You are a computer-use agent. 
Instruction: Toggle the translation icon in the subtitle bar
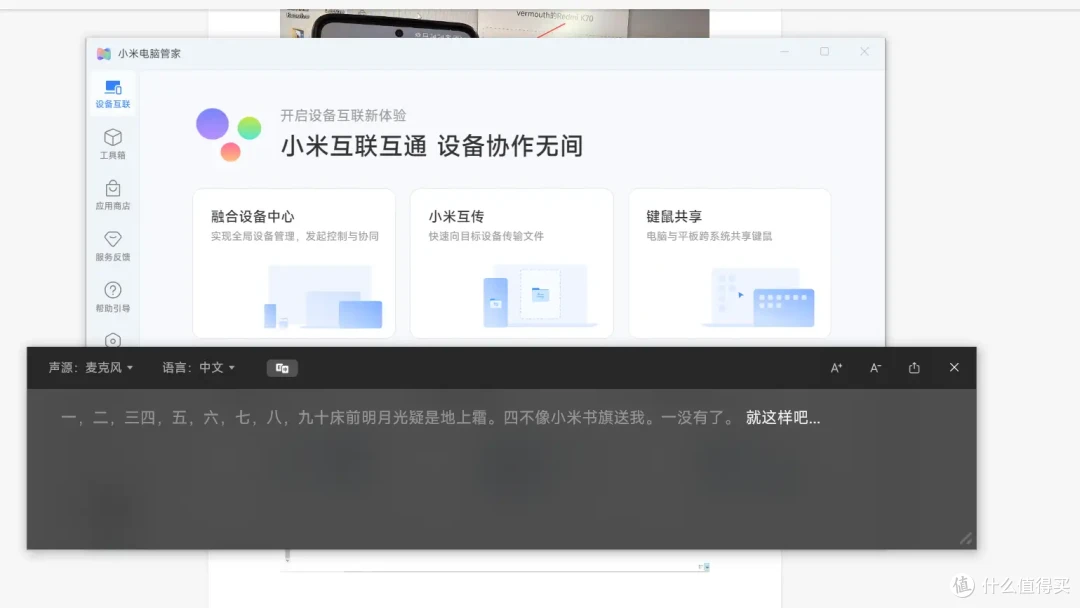282,368
